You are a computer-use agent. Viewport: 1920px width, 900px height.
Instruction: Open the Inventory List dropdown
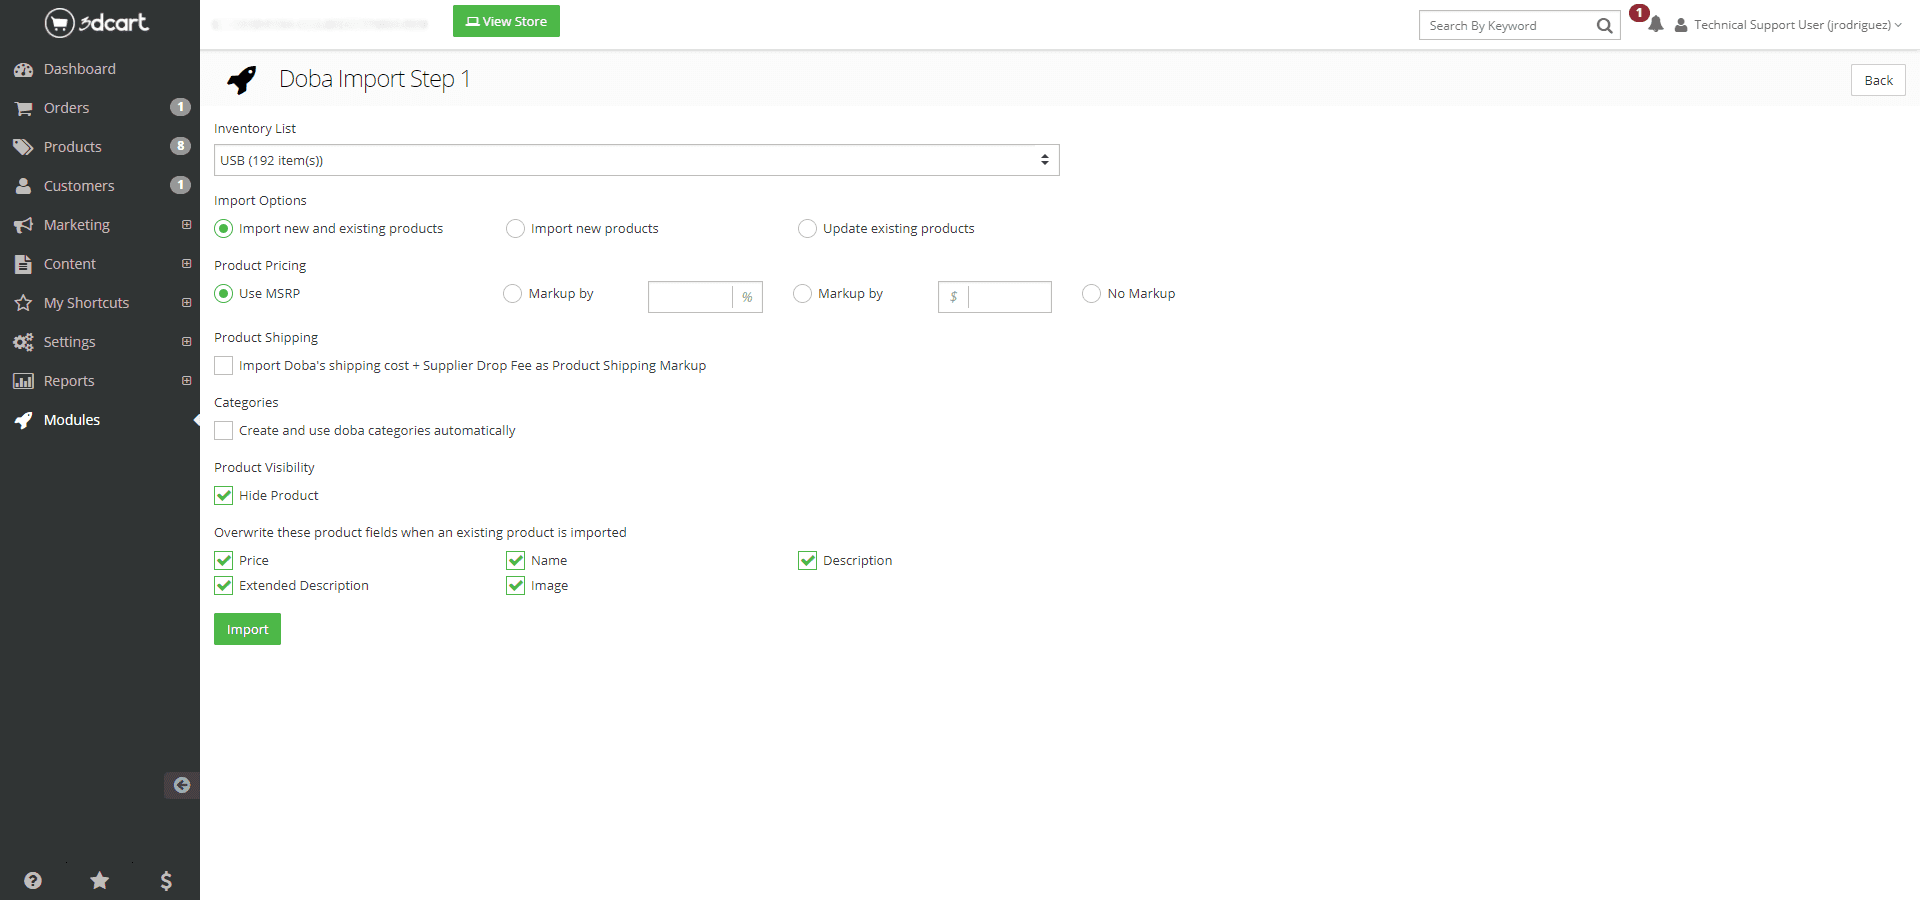[636, 160]
